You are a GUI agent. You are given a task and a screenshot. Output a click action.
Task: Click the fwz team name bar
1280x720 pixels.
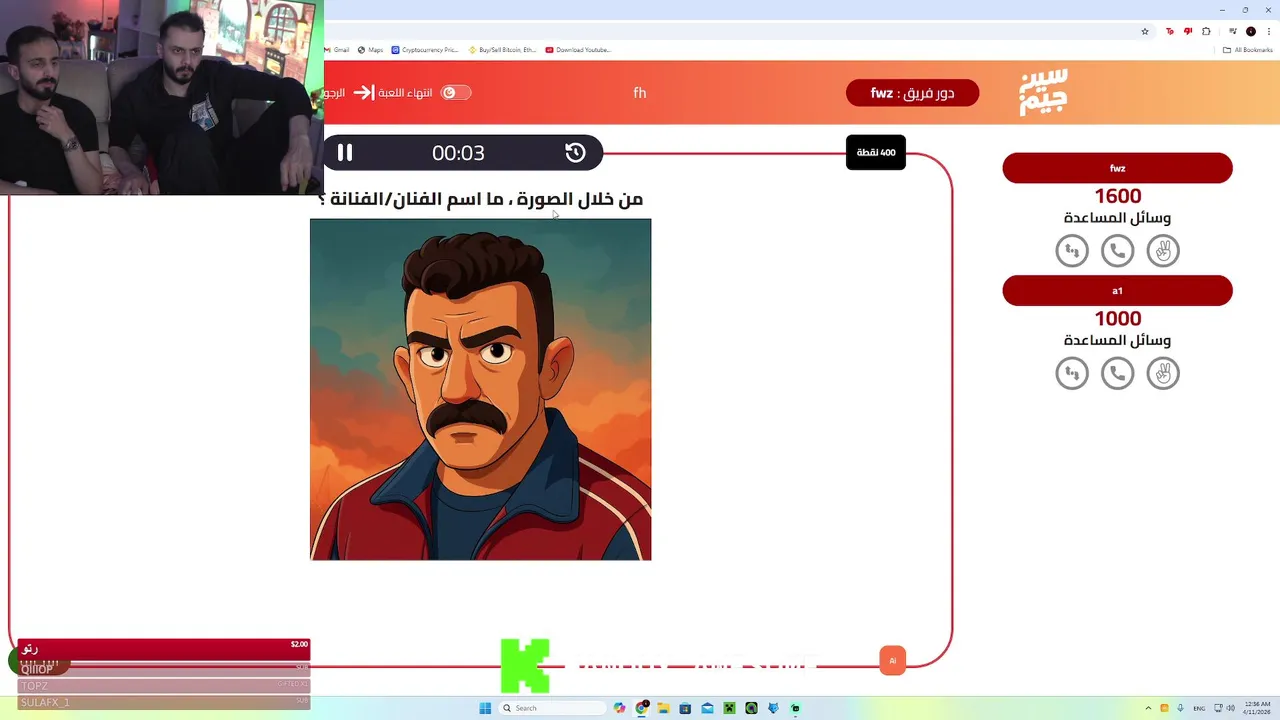click(x=1117, y=168)
